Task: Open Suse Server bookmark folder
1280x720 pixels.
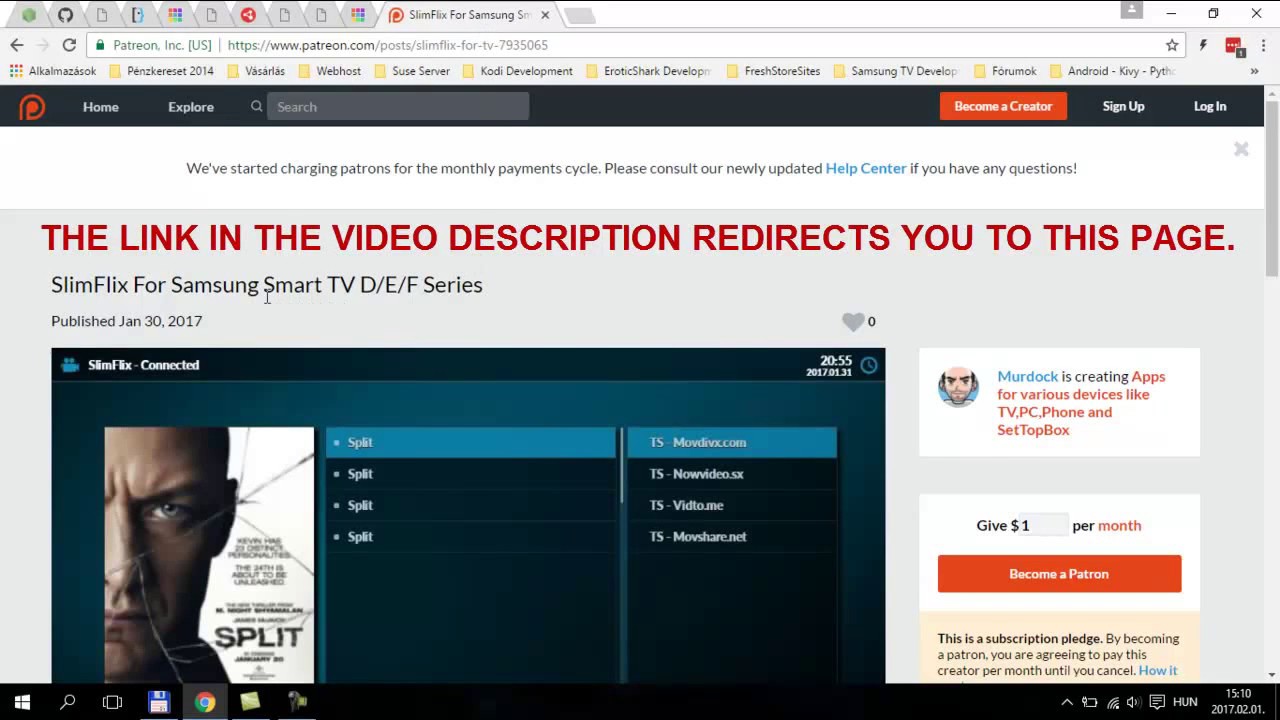Action: (412, 71)
